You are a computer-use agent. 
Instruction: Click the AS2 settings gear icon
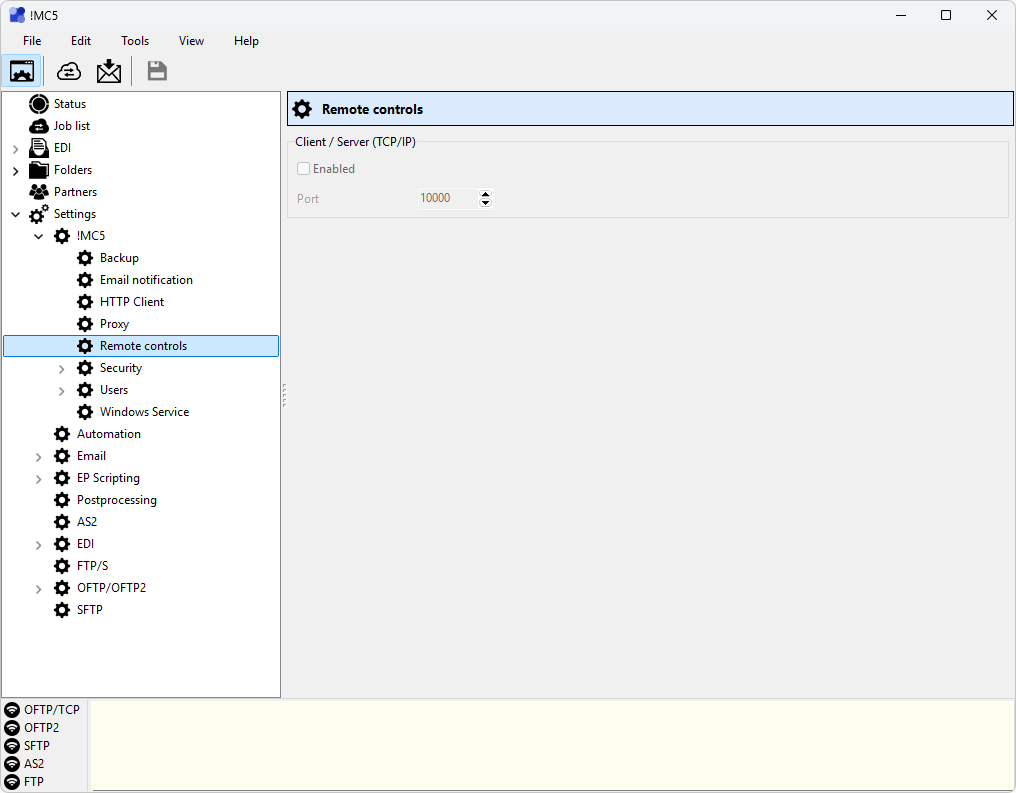pos(62,522)
